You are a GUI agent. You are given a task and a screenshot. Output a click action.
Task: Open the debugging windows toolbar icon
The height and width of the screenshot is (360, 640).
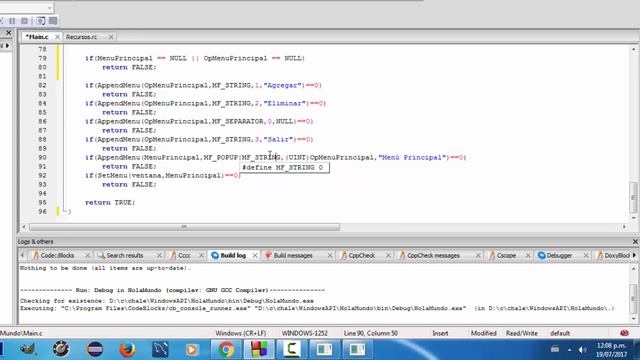(x=40, y=21)
